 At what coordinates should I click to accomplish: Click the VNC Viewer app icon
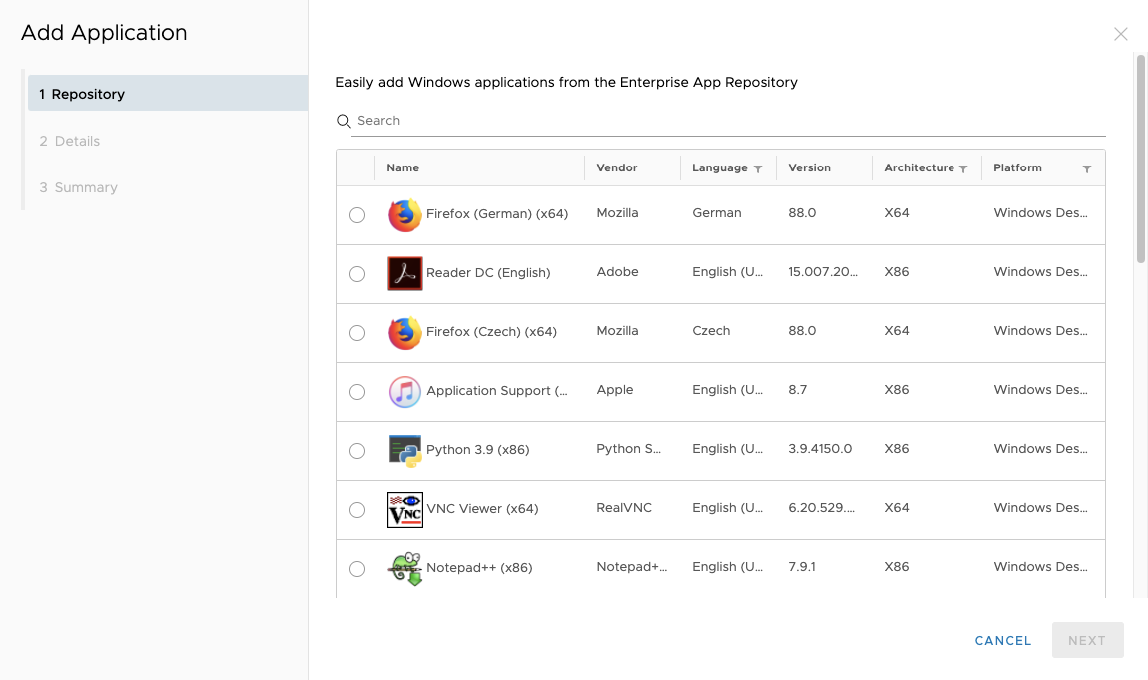pyautogui.click(x=404, y=509)
